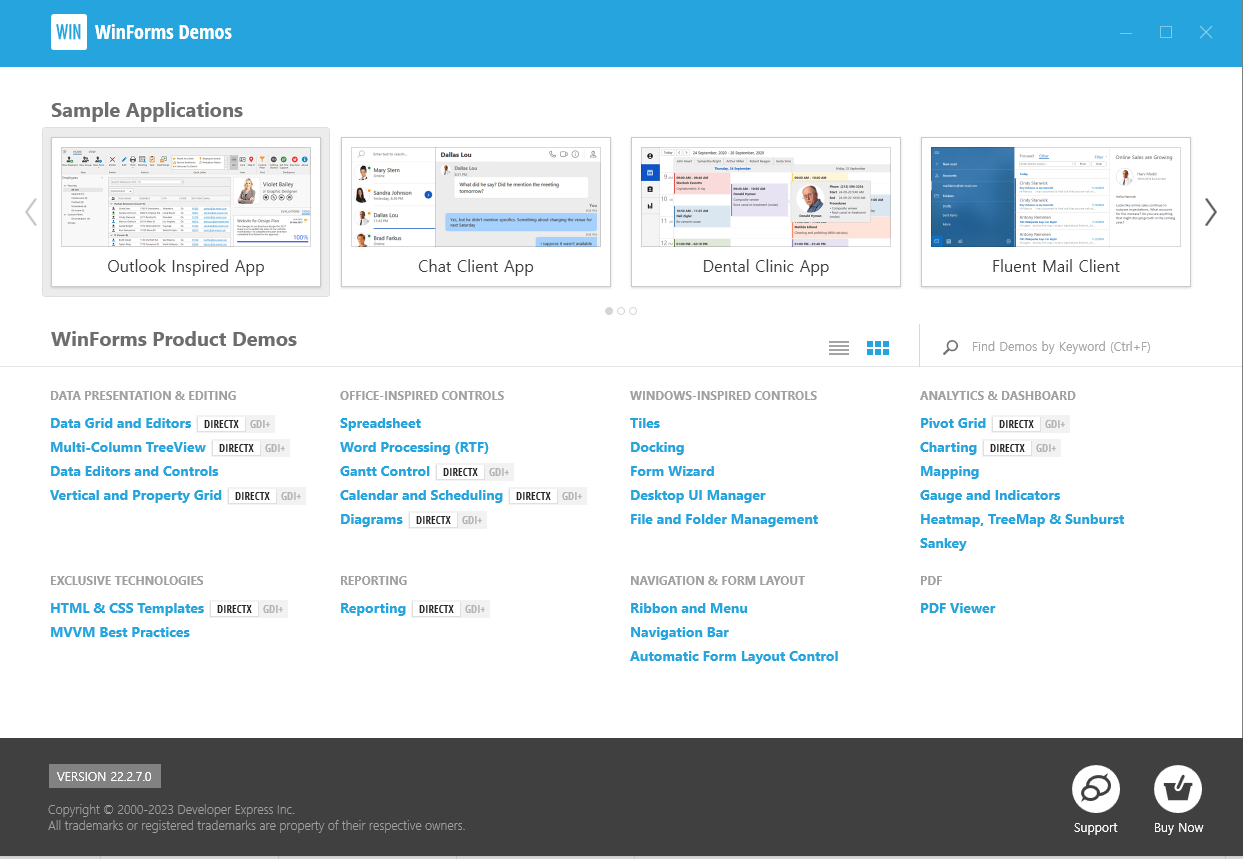The image size is (1243, 859).
Task: Open Mapping demo
Action: point(949,471)
